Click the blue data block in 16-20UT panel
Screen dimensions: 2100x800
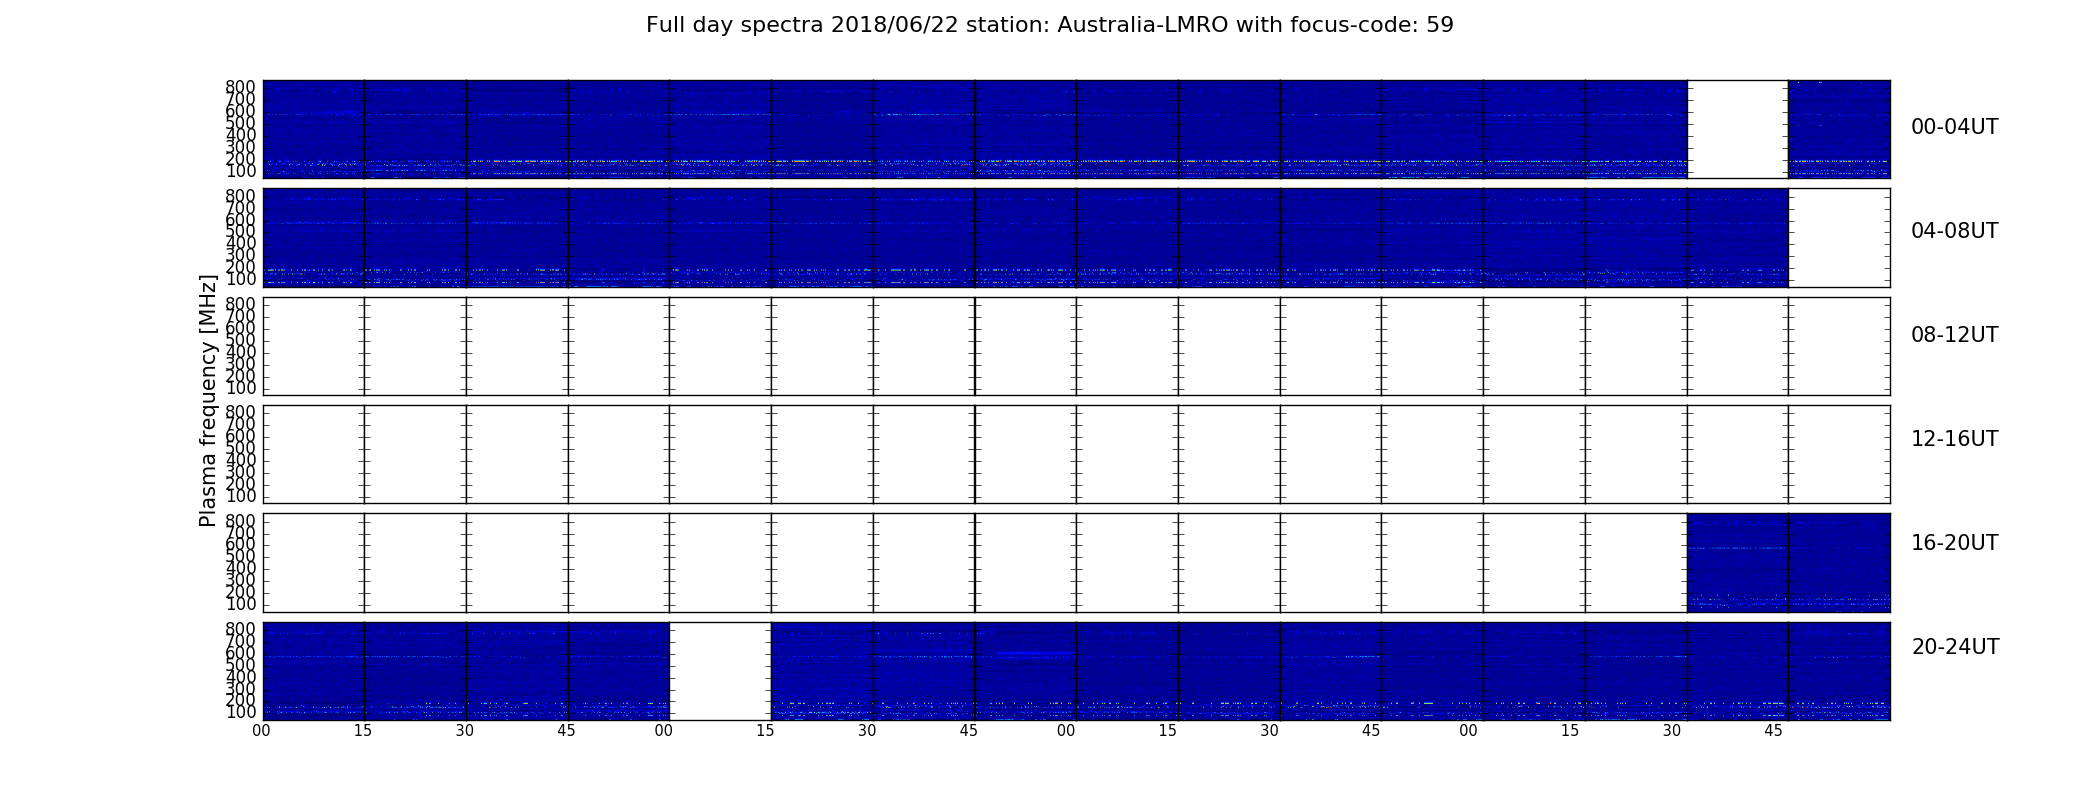pyautogui.click(x=1788, y=562)
